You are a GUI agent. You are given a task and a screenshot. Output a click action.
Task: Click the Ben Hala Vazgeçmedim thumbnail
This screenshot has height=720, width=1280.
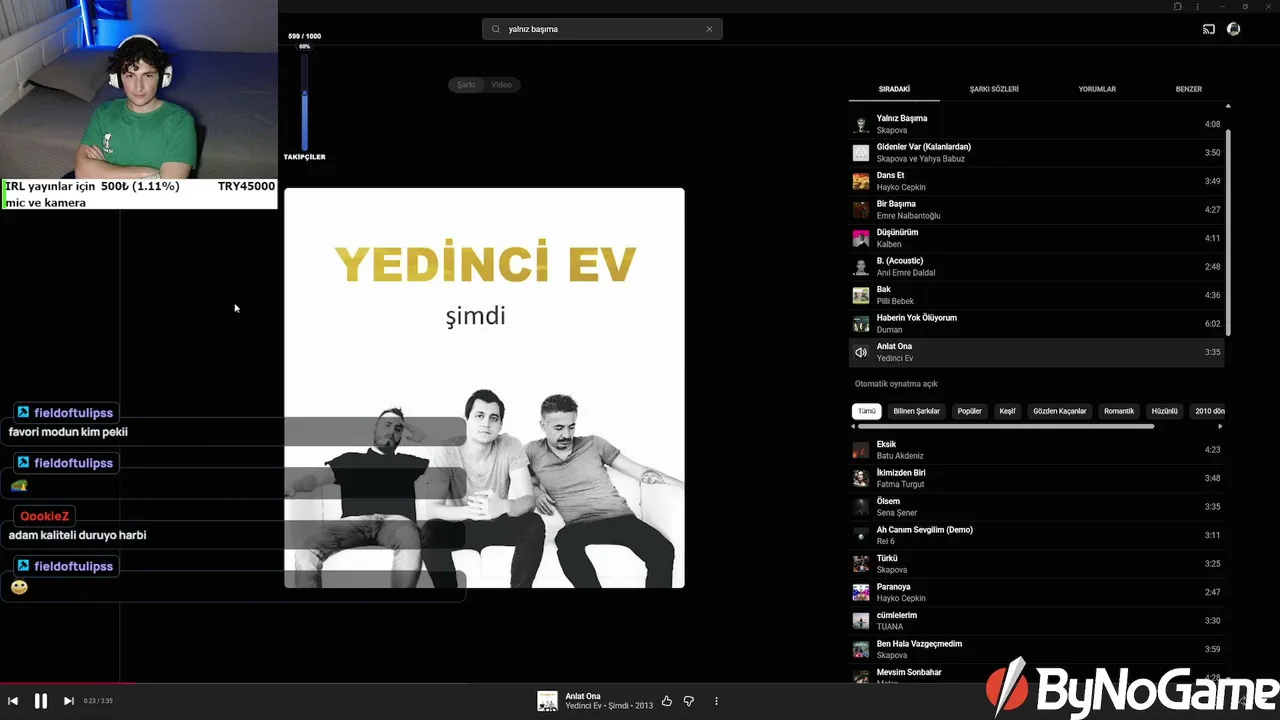pos(861,649)
